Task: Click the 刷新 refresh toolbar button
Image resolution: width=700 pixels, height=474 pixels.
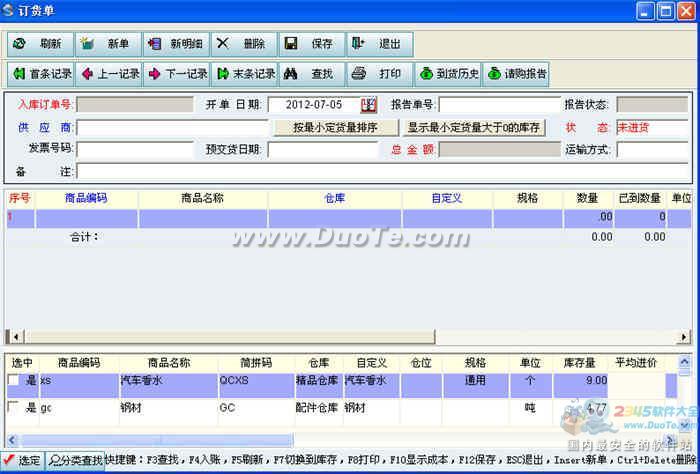Action: [x=40, y=44]
